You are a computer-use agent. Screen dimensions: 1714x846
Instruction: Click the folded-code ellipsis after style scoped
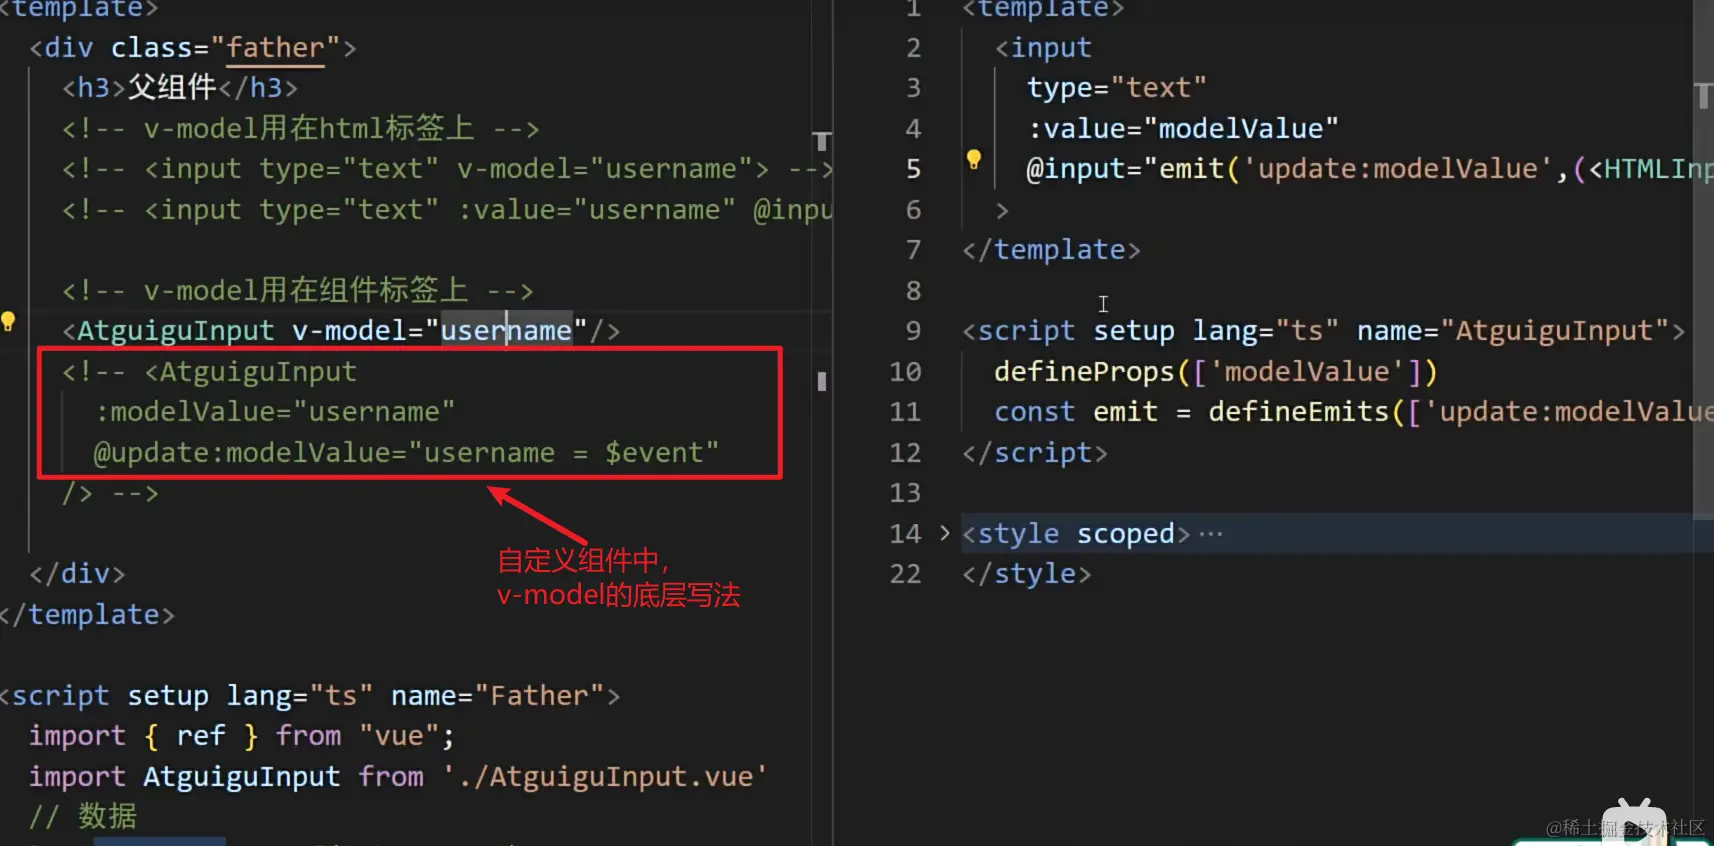tap(1211, 534)
